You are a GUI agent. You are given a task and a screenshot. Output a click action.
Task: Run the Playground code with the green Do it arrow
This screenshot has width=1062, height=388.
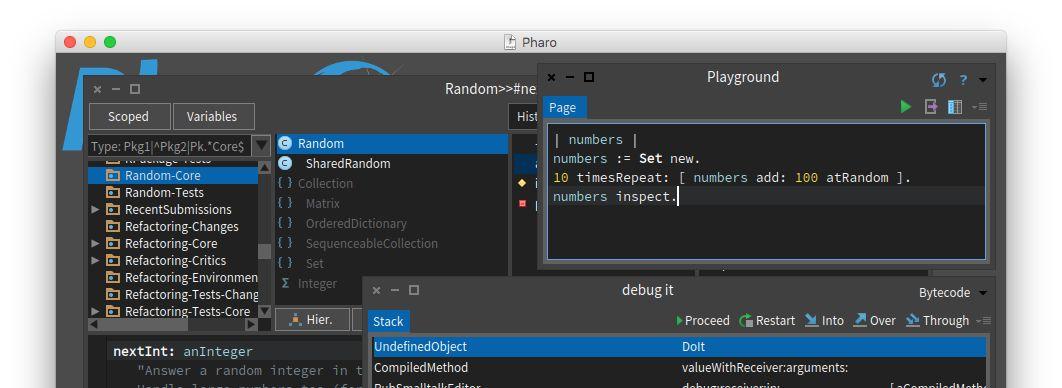[x=906, y=107]
